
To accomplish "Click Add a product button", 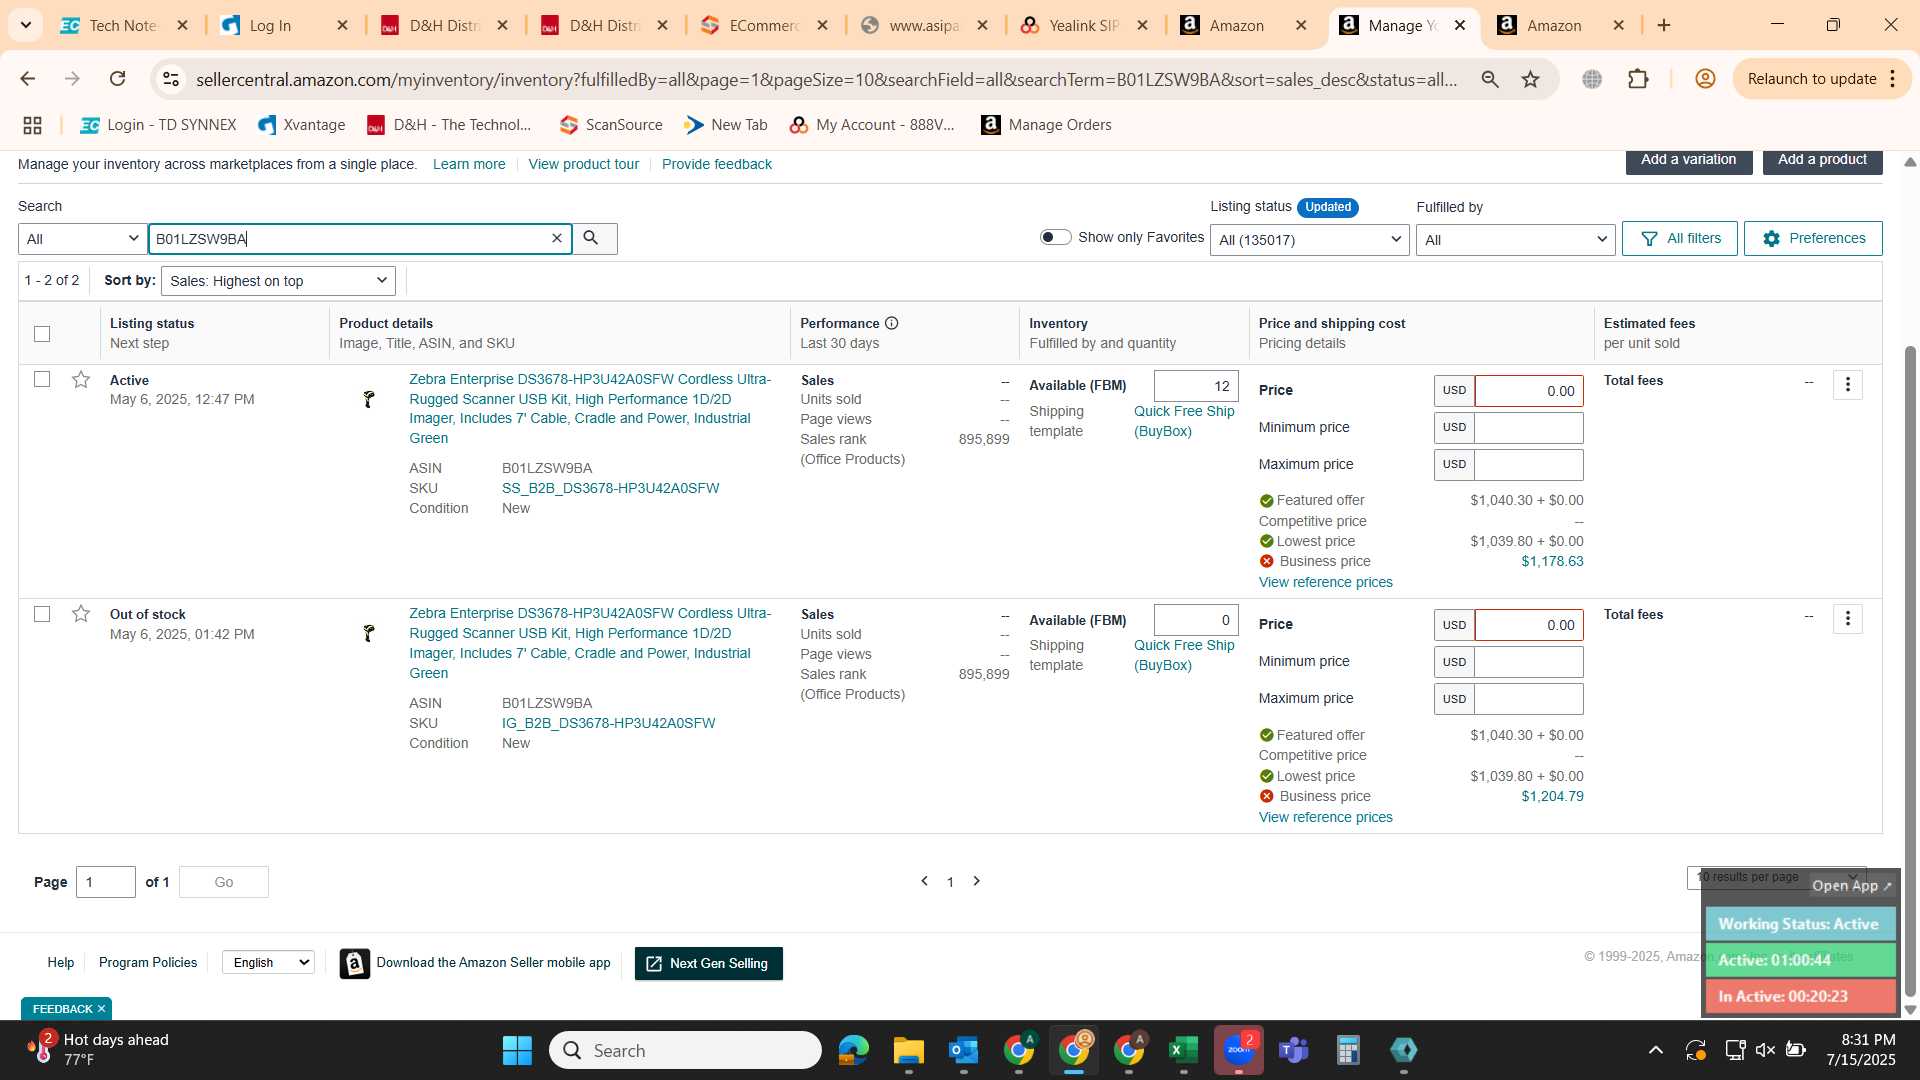I will pos(1822,160).
